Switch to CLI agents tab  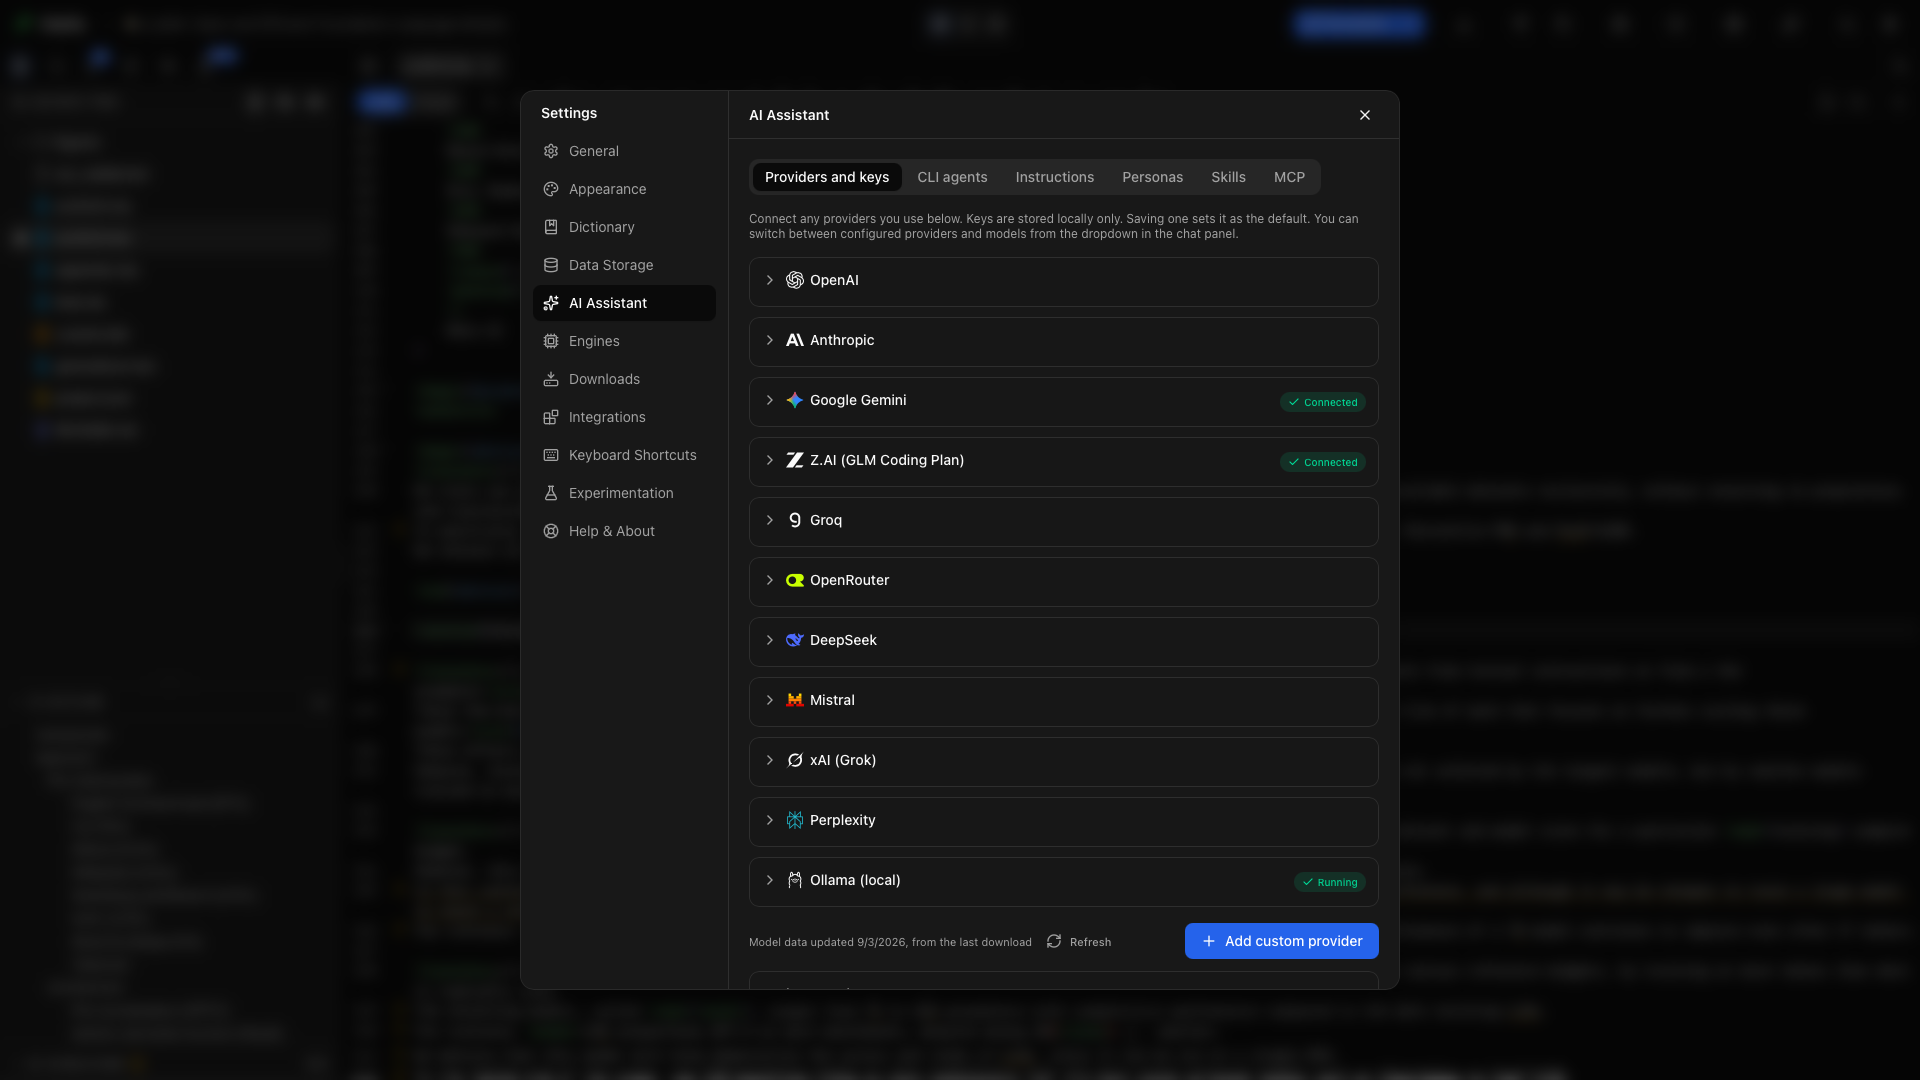tap(952, 177)
